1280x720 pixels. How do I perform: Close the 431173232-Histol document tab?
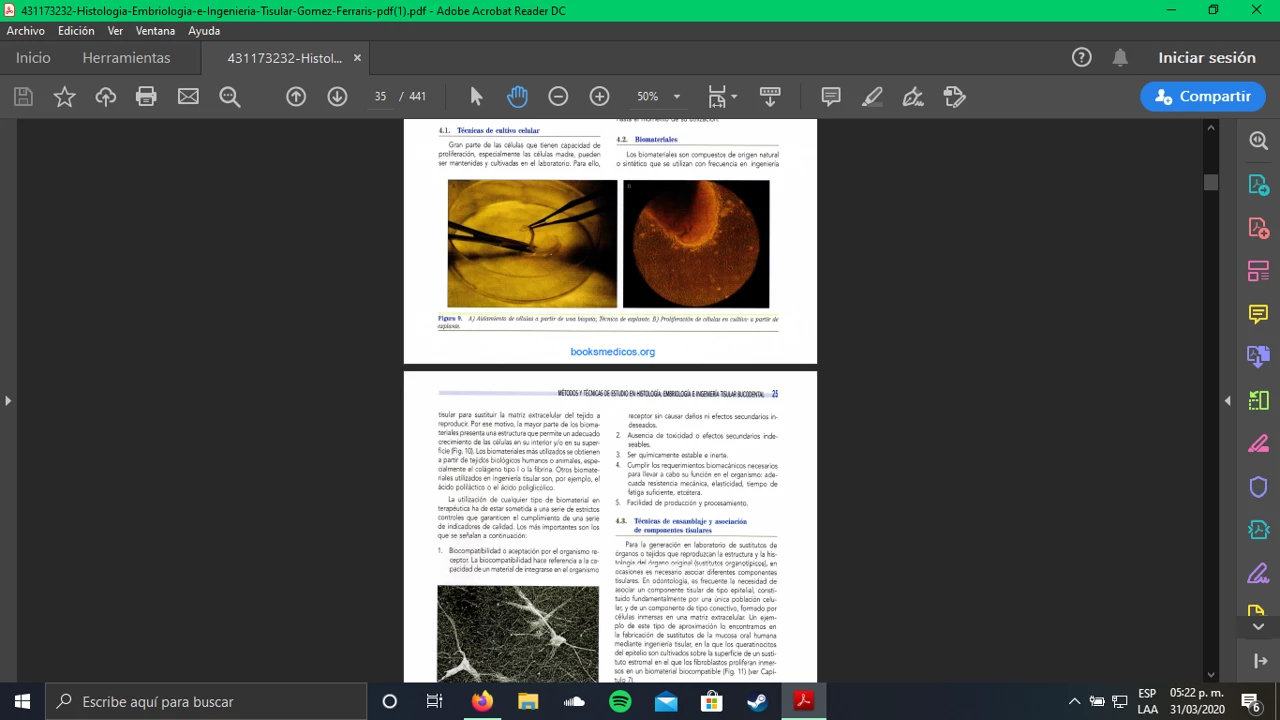click(358, 58)
